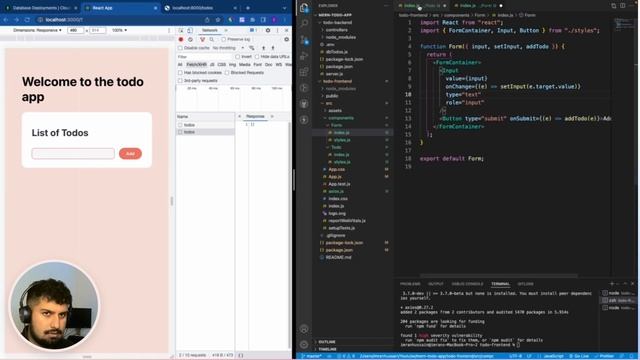Collapse the components folder
640x360 pixels.
tap(341, 118)
